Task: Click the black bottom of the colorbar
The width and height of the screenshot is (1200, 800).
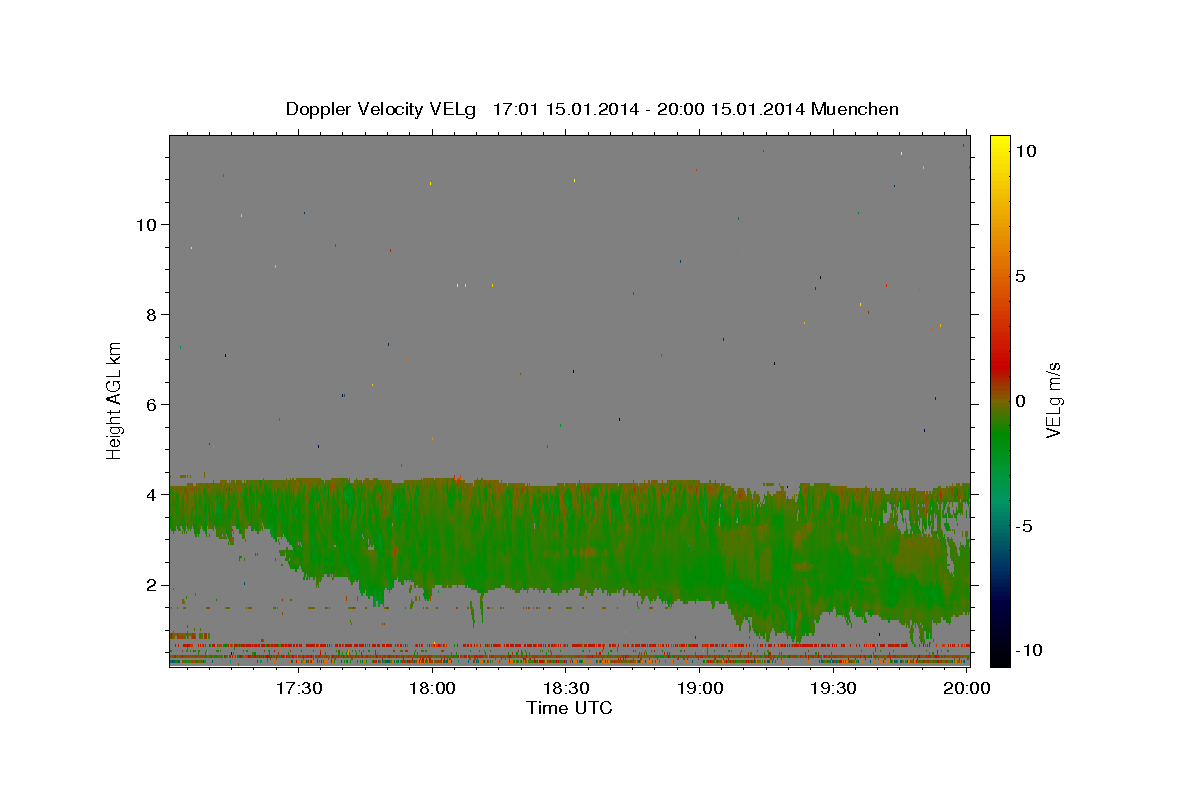Action: [1000, 655]
